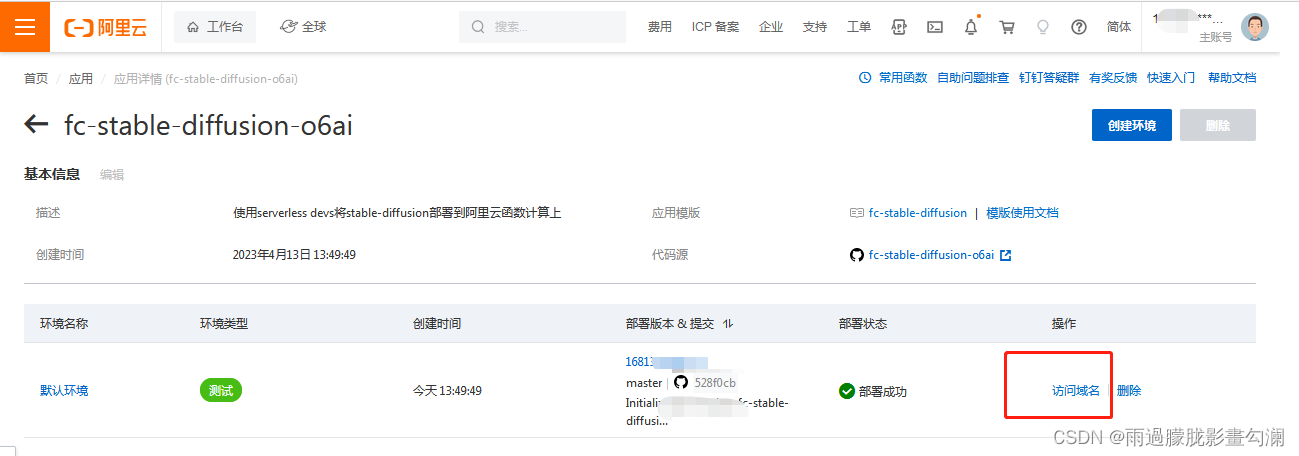
Task: Click 访问域名 in the operations column
Action: 1076,391
